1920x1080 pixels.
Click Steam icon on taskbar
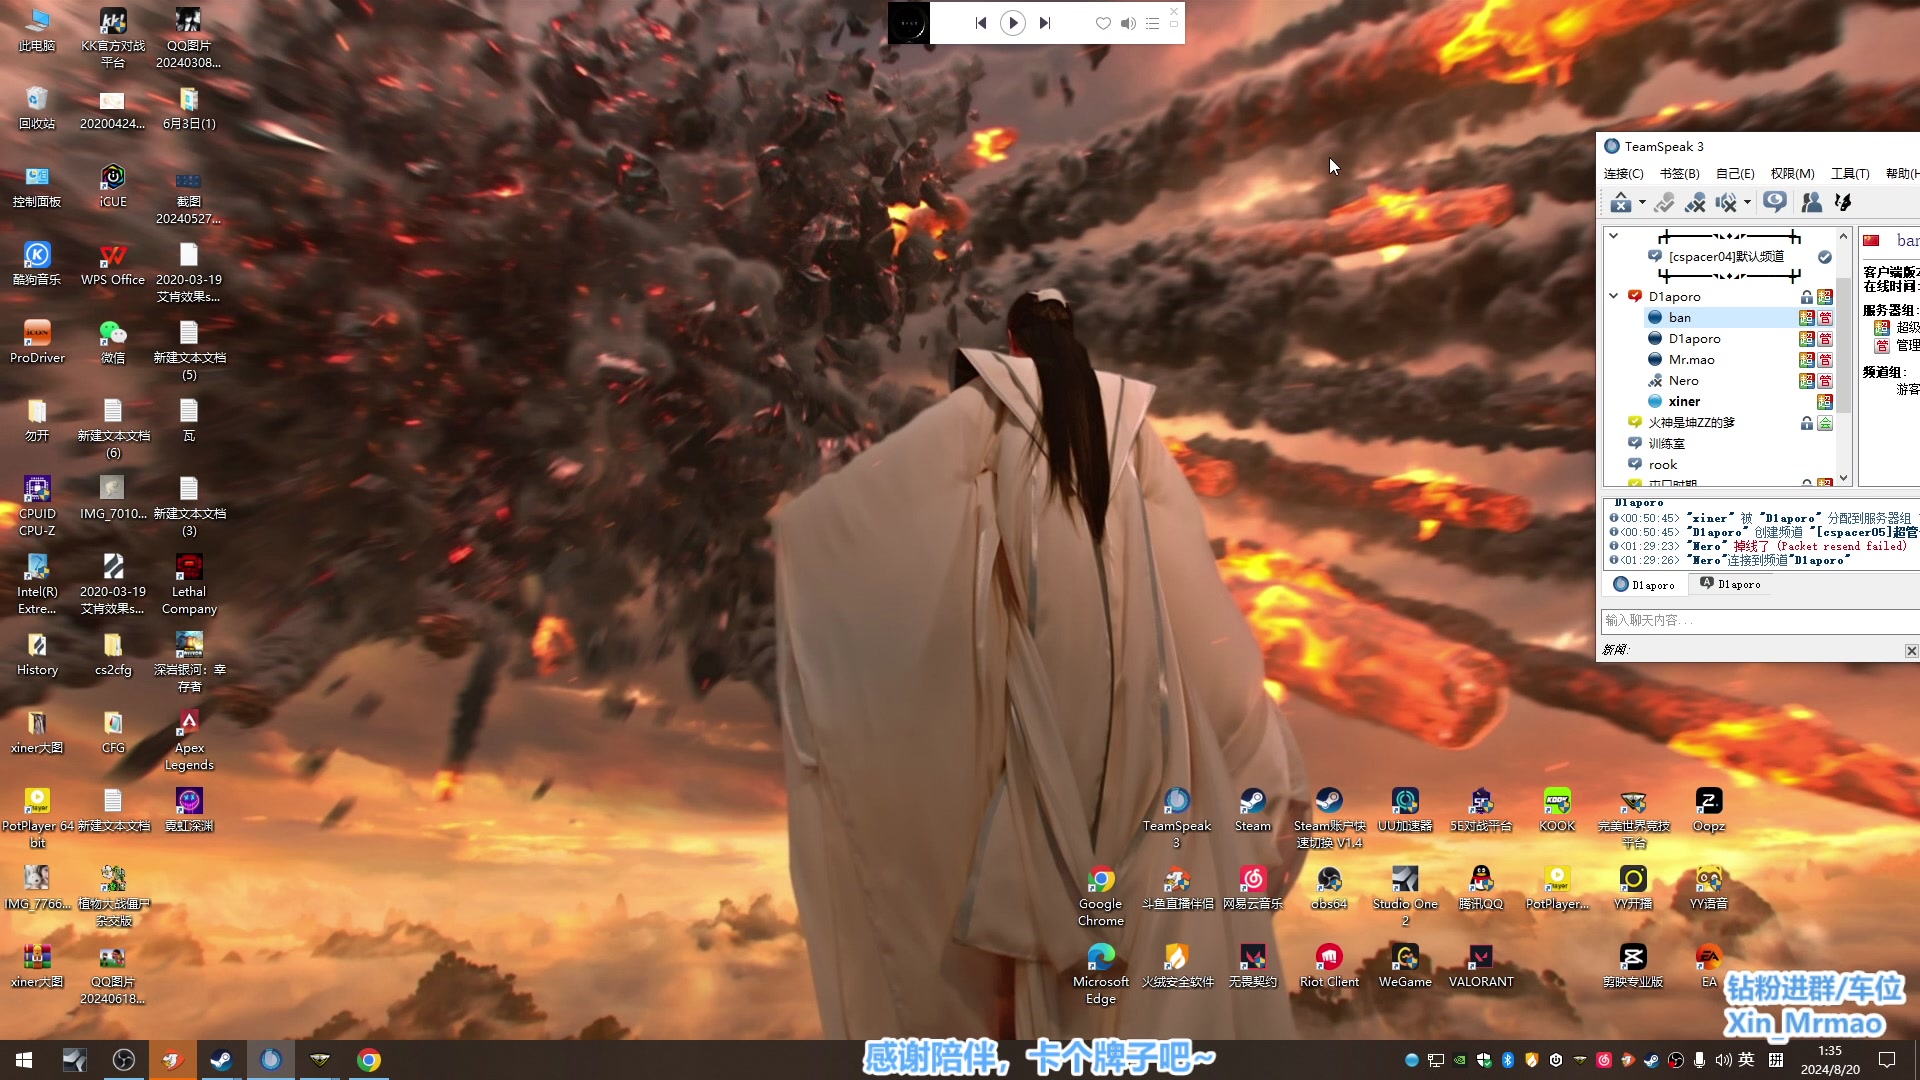tap(221, 1060)
